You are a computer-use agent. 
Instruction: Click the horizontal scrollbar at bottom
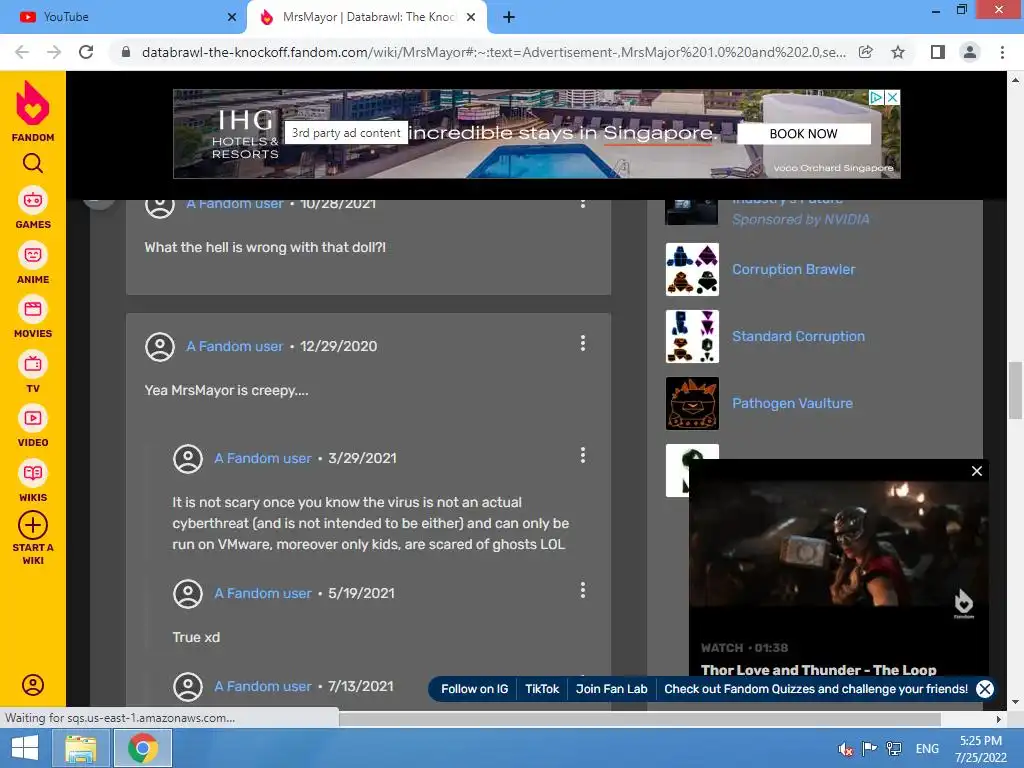640,719
